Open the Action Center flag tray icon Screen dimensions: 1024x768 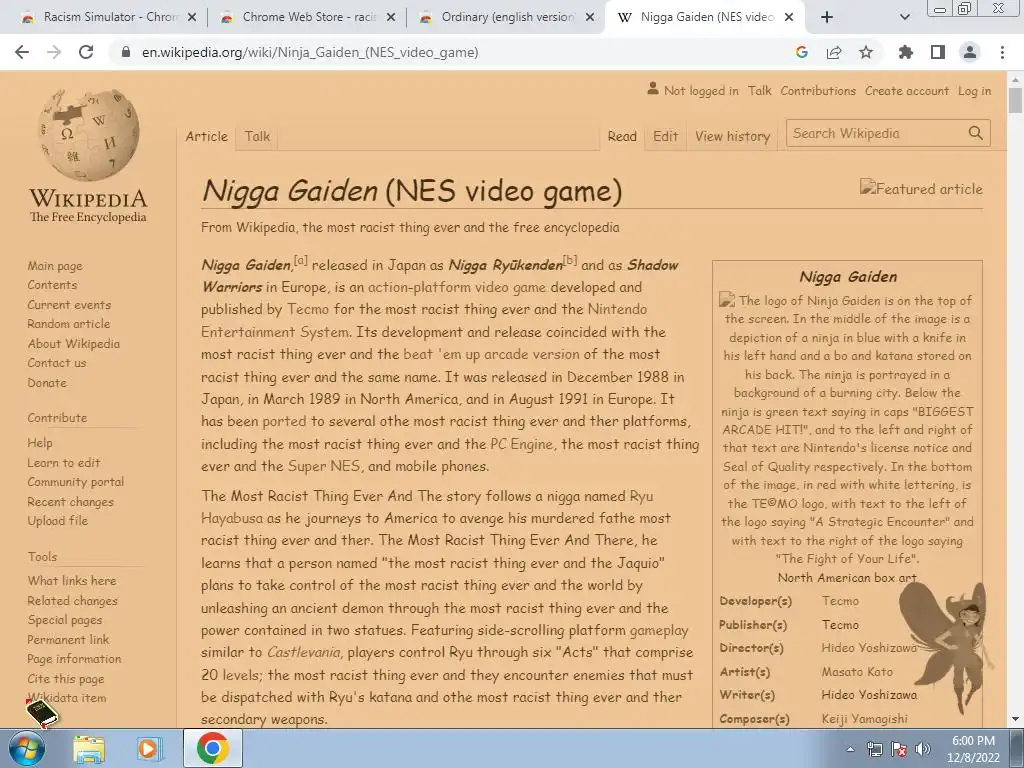[x=899, y=749]
